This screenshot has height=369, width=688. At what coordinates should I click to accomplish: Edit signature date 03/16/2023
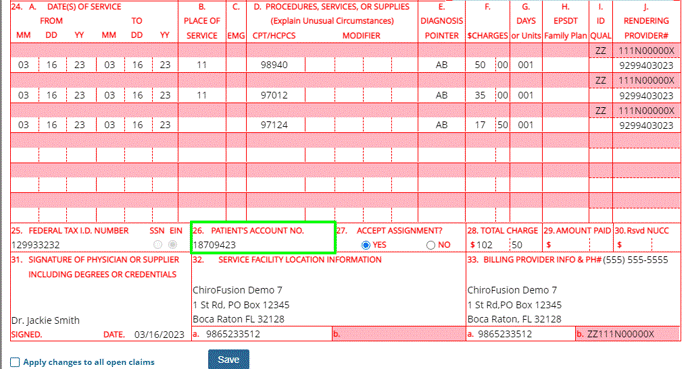pos(159,334)
